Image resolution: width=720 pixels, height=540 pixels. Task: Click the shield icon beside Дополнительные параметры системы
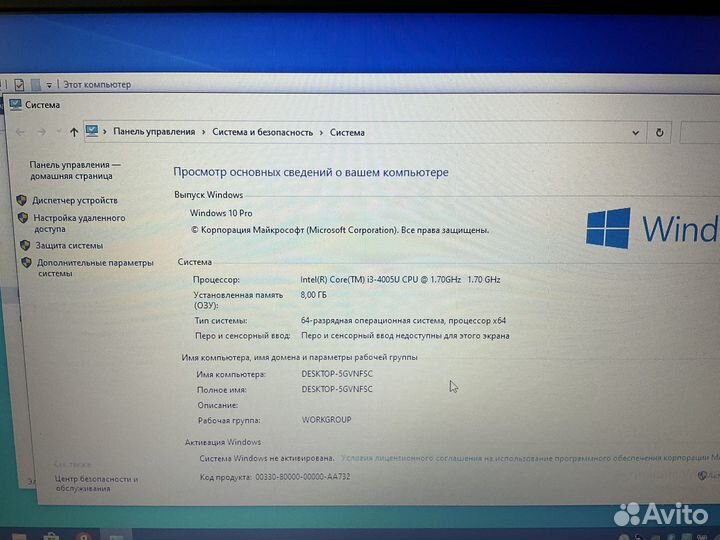pos(27,263)
